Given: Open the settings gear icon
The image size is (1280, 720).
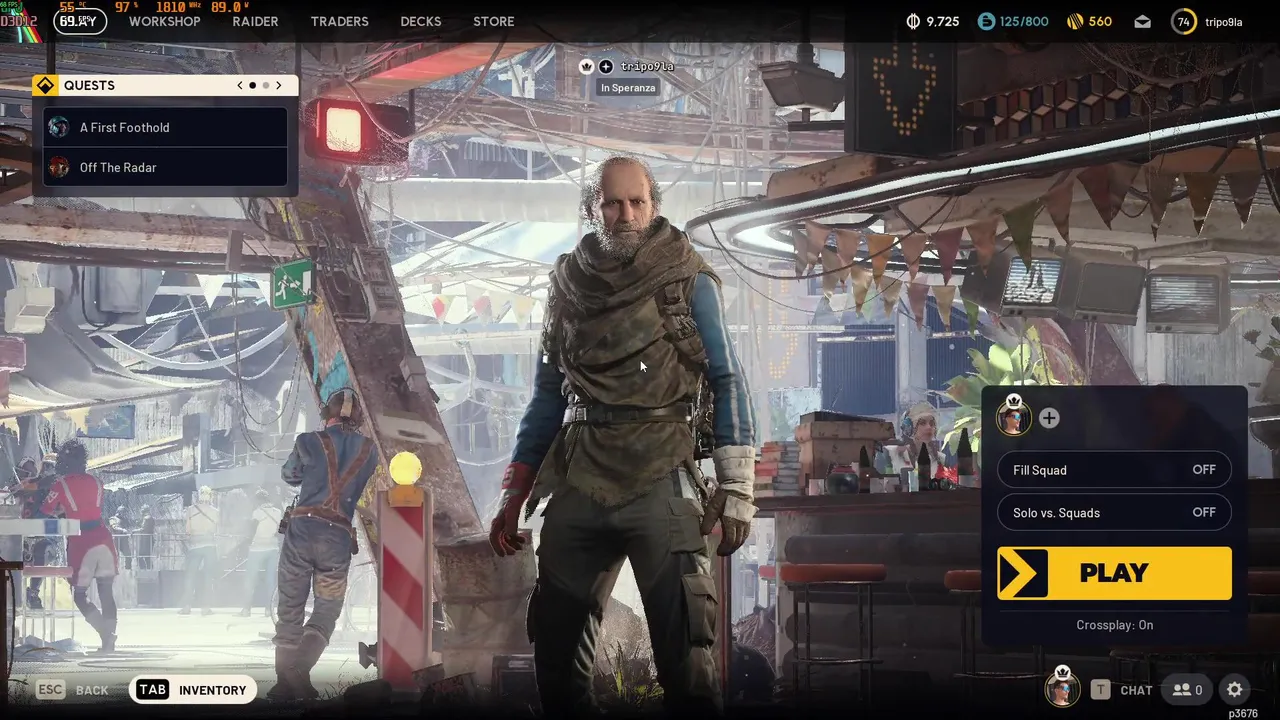Looking at the screenshot, I should coord(1235,690).
